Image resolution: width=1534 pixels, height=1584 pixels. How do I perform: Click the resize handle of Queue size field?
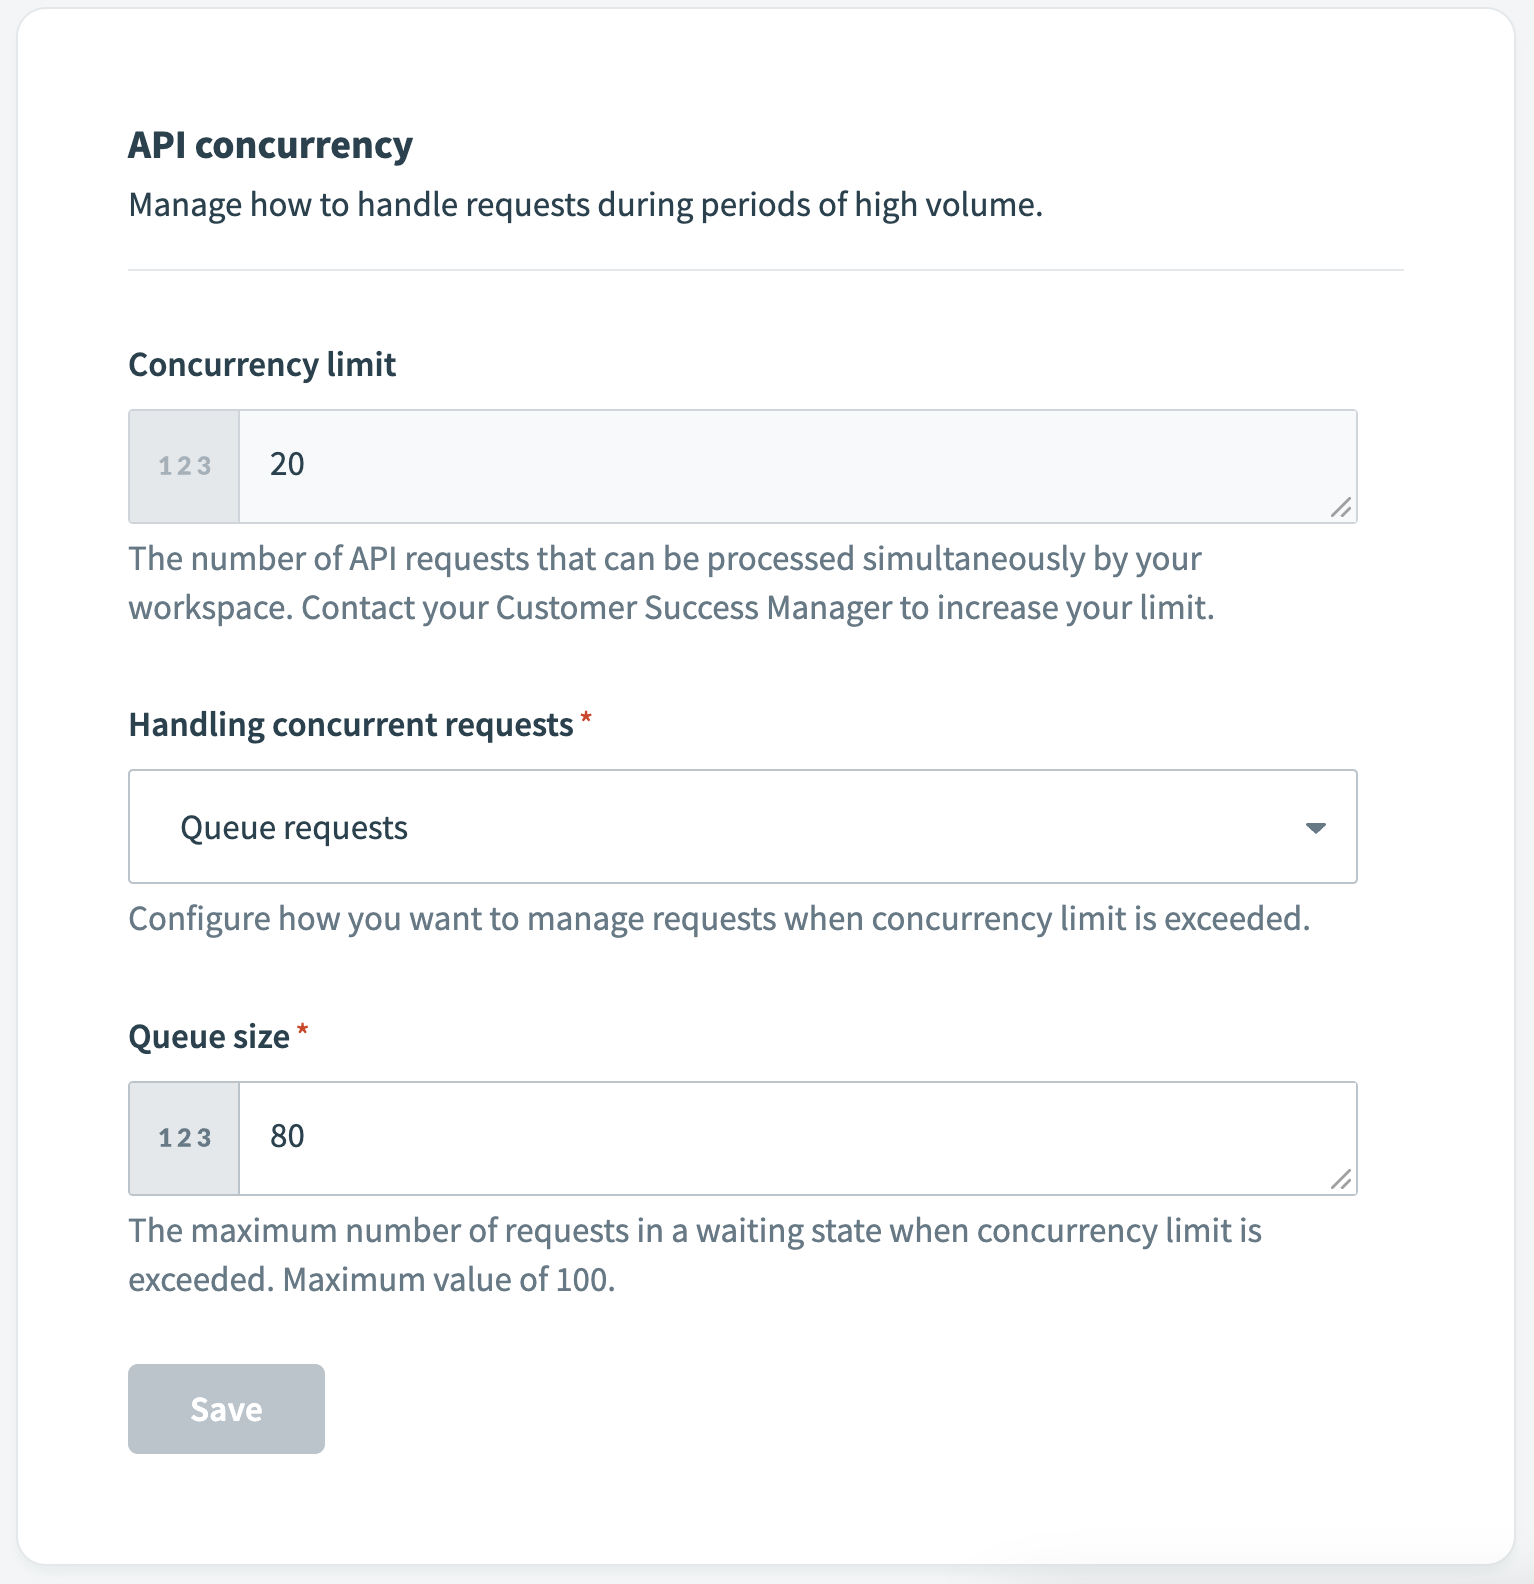pos(1343,1180)
